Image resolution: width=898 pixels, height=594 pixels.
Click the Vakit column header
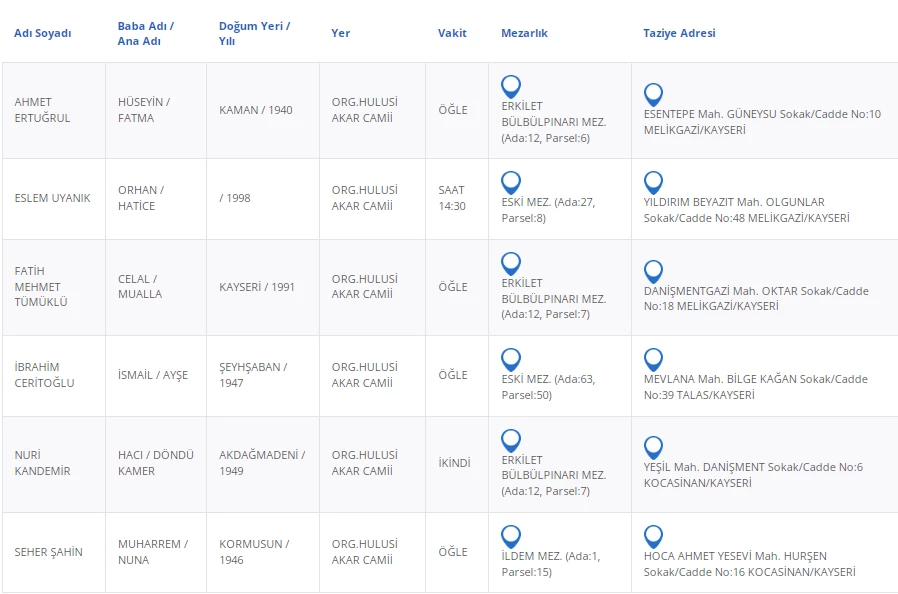click(452, 33)
